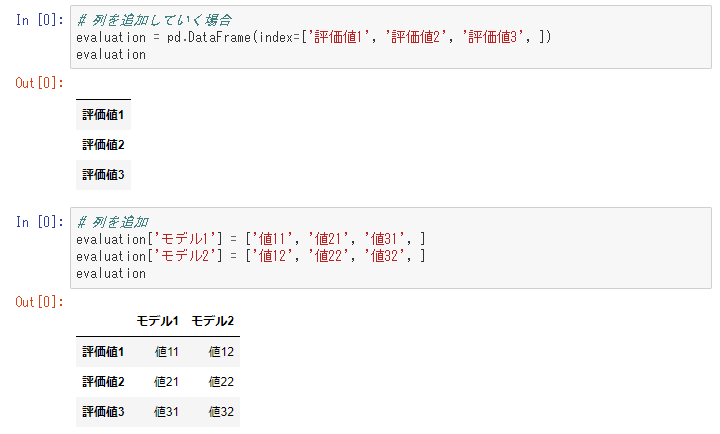720x434 pixels.
Task: Click the second code cell adding モデル columns
Action: click(x=391, y=248)
